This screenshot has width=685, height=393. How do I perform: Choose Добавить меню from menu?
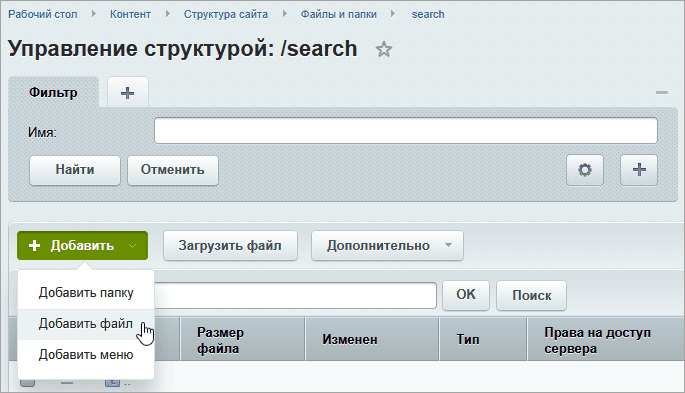click(x=86, y=355)
